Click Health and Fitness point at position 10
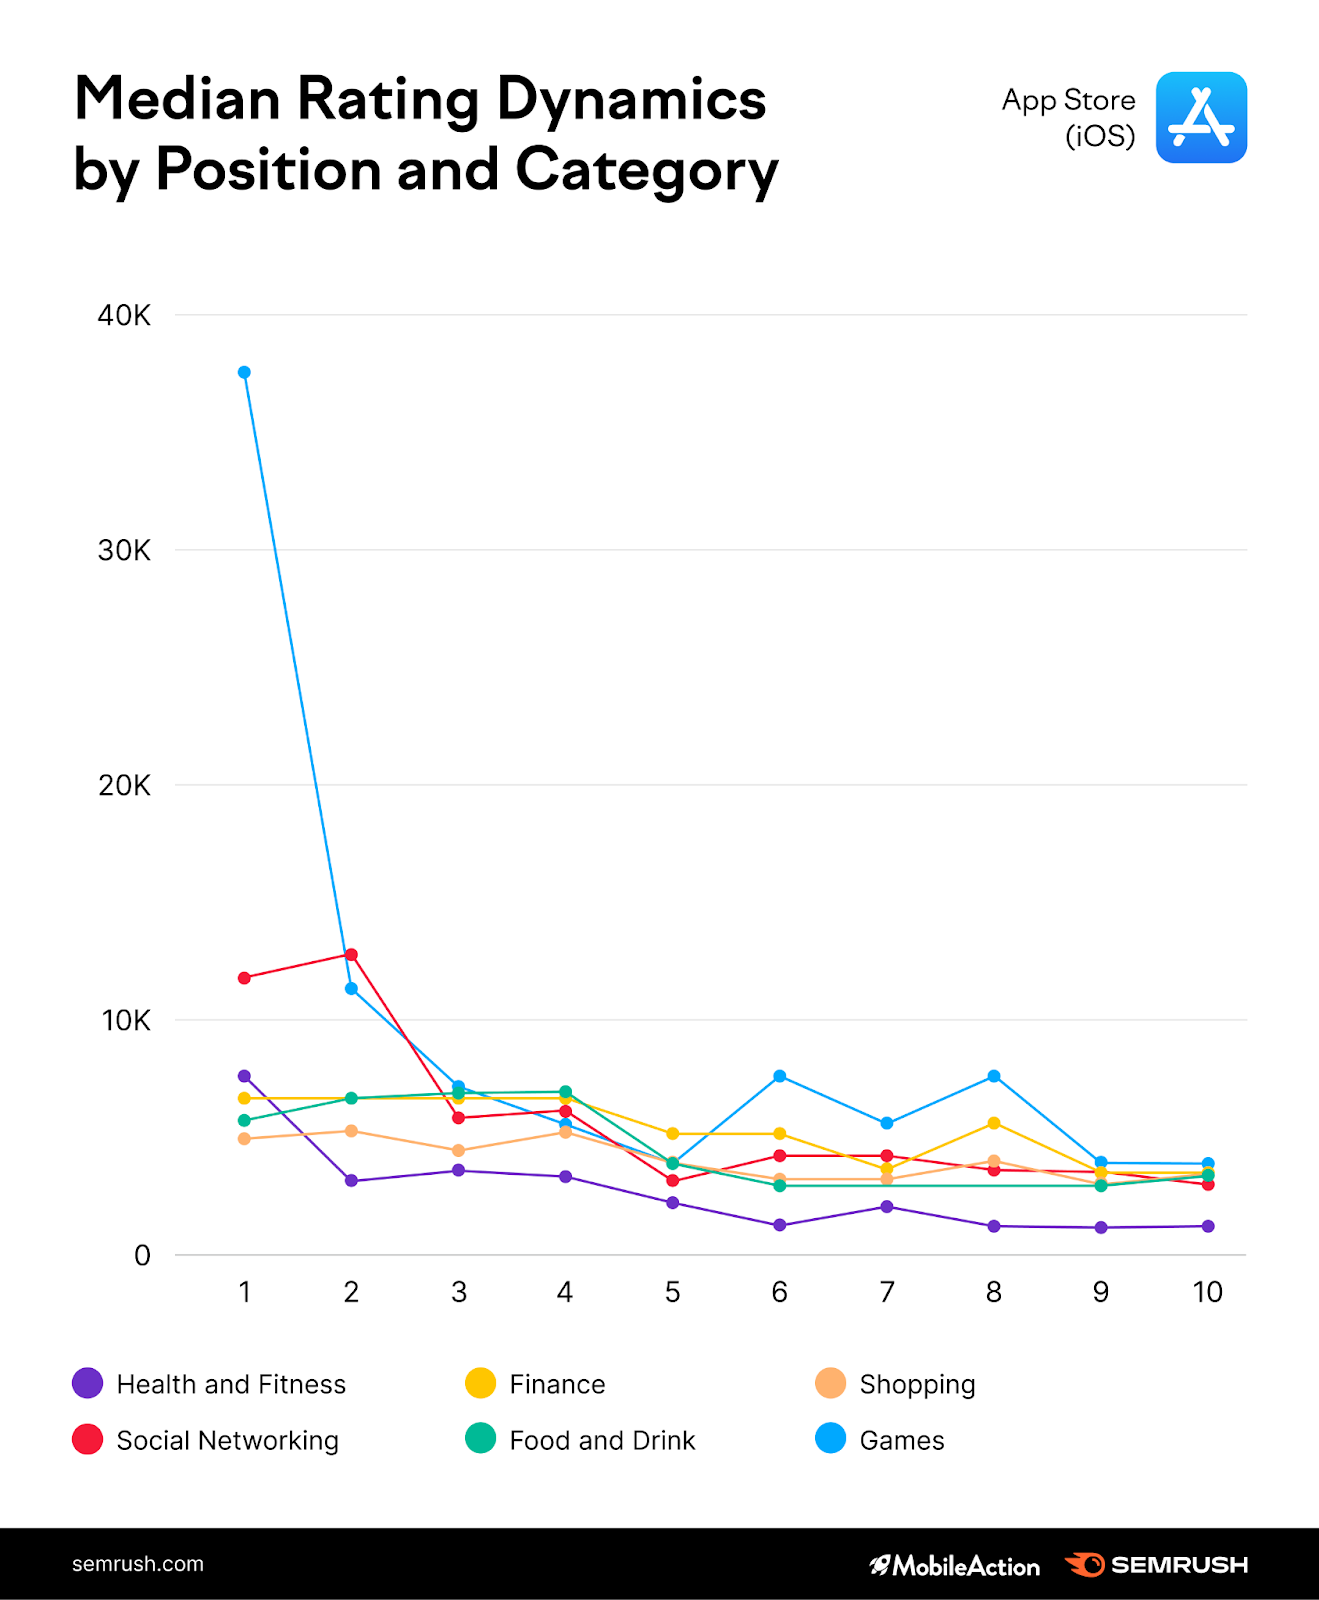This screenshot has width=1319, height=1600. pos(1208,1226)
